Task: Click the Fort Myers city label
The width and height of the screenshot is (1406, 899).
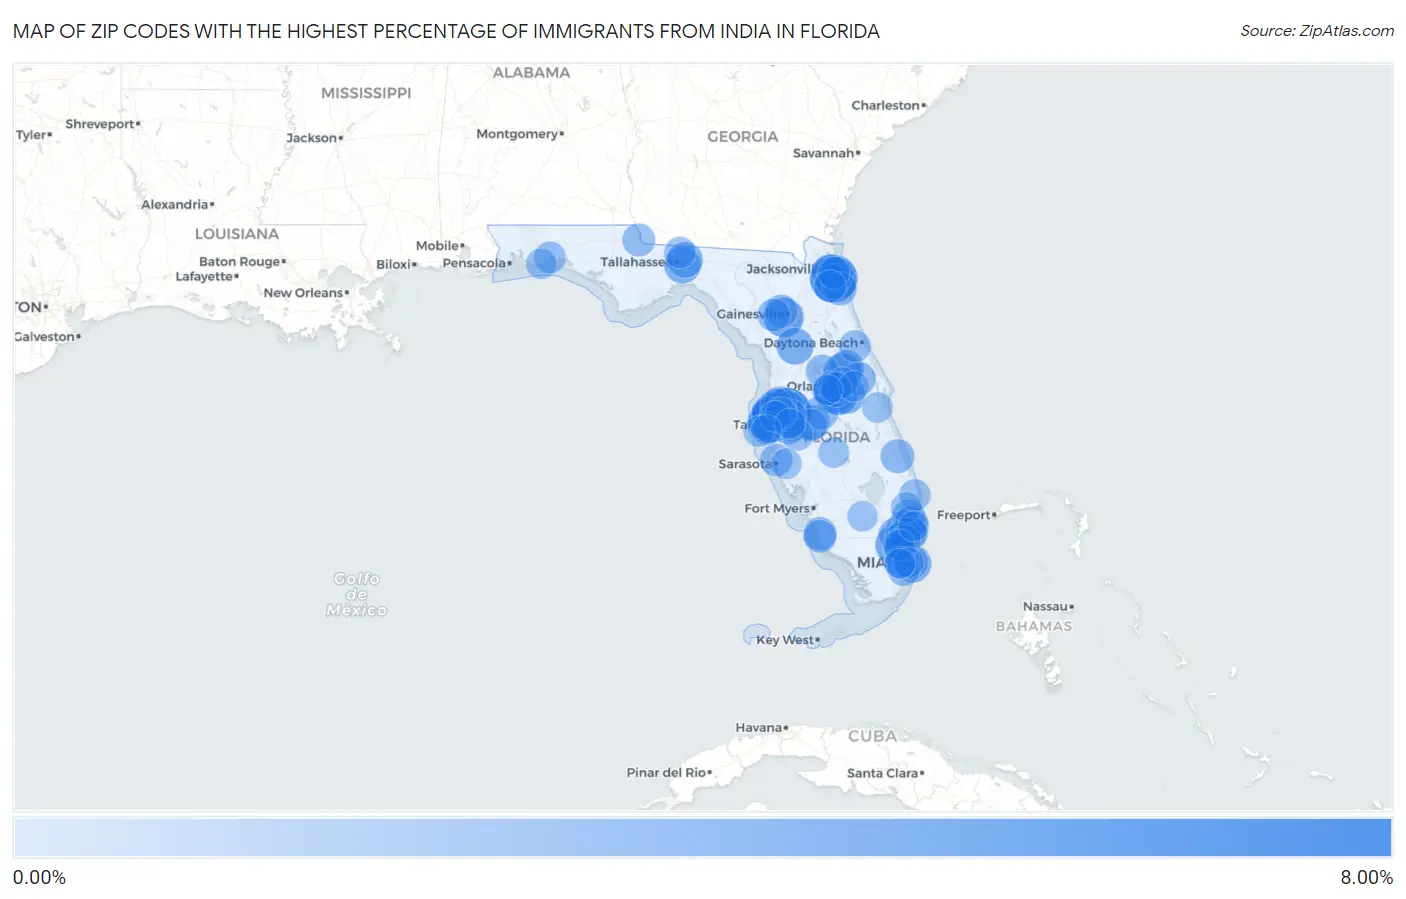Action: pyautogui.click(x=779, y=508)
